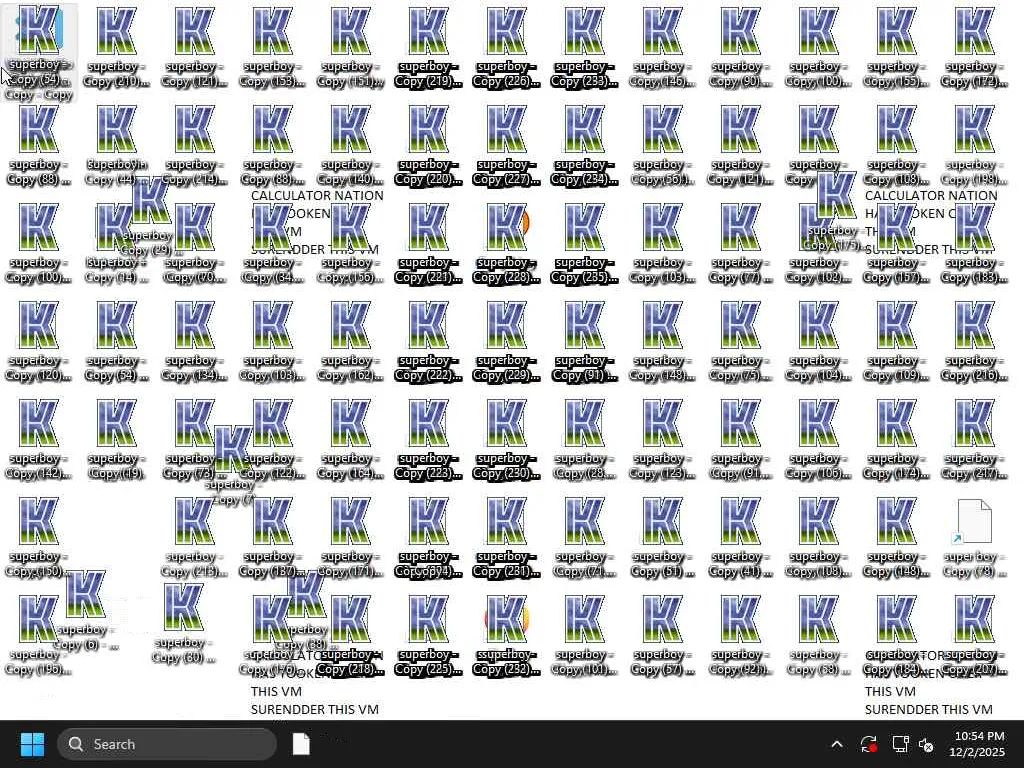Screen dimensions: 1024x768
Task: Select the superboy - Copy (153) desktop icon
Action: 272,47
